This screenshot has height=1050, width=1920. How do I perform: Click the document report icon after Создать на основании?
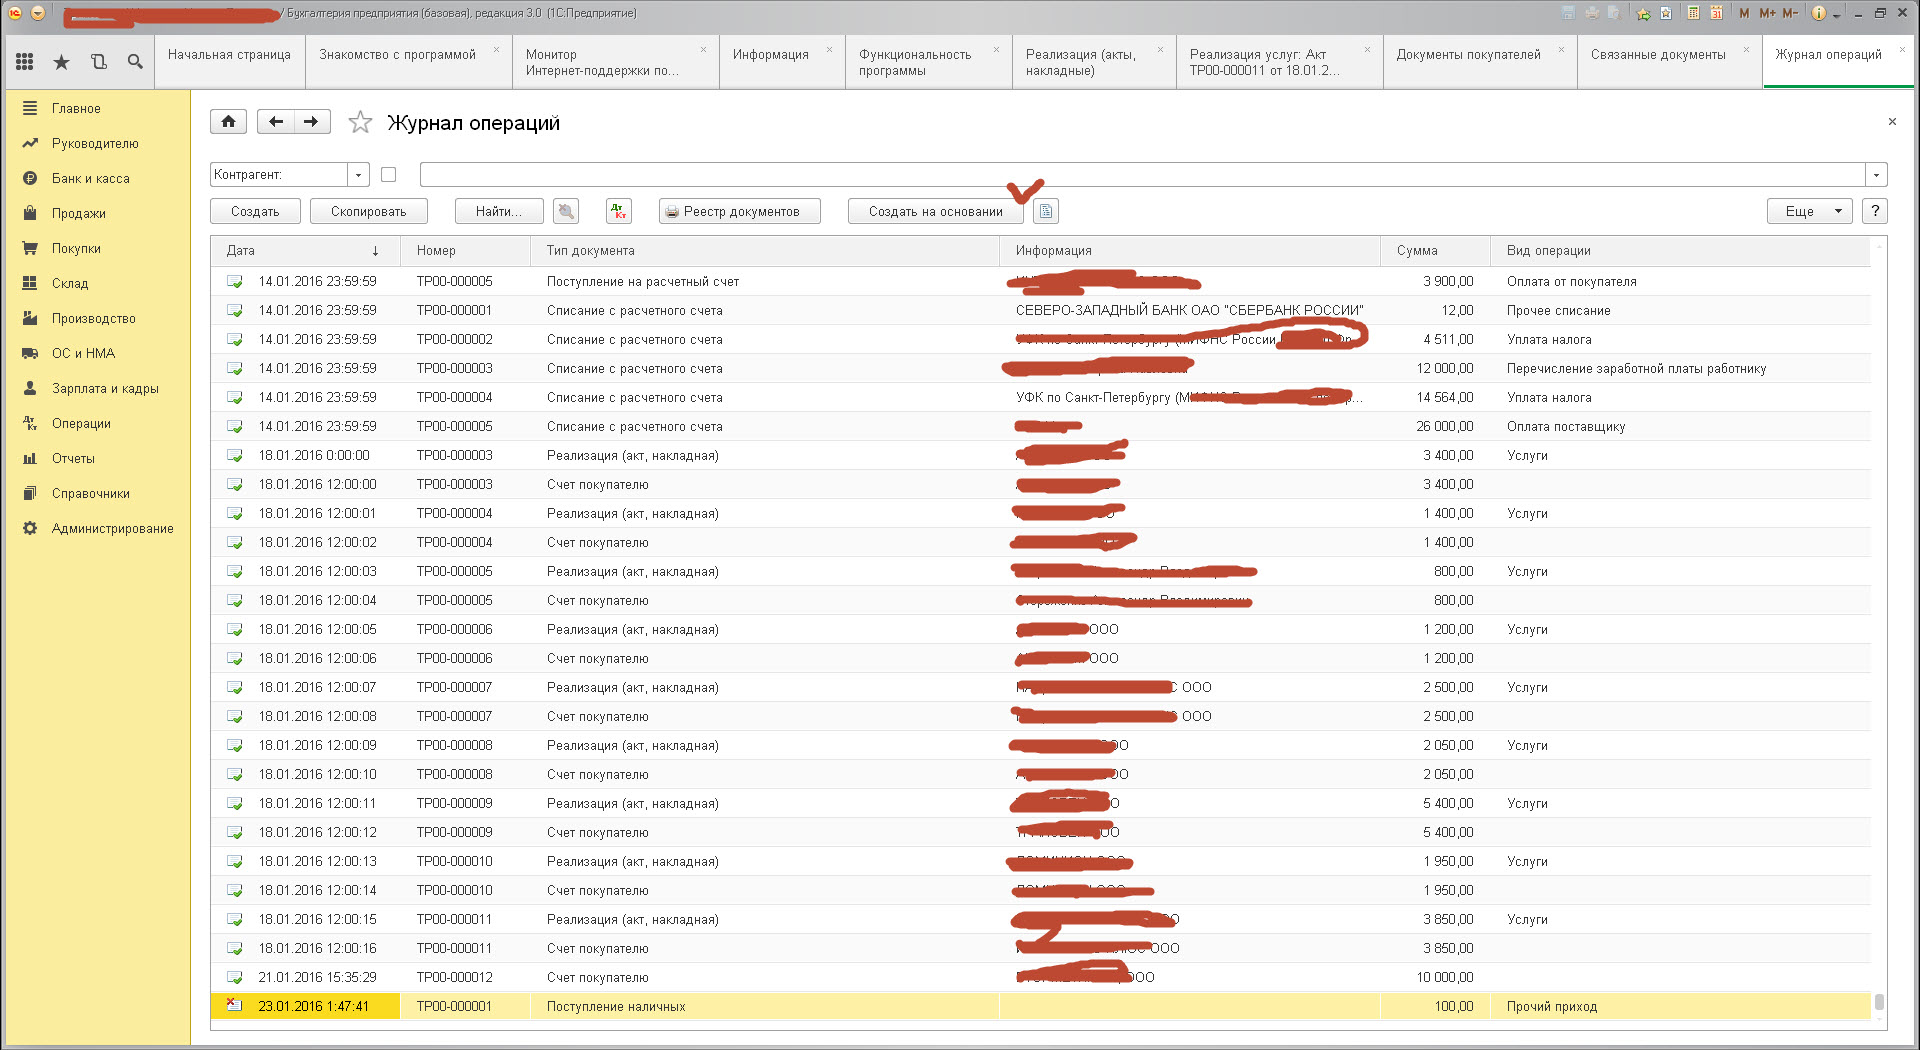click(1045, 211)
